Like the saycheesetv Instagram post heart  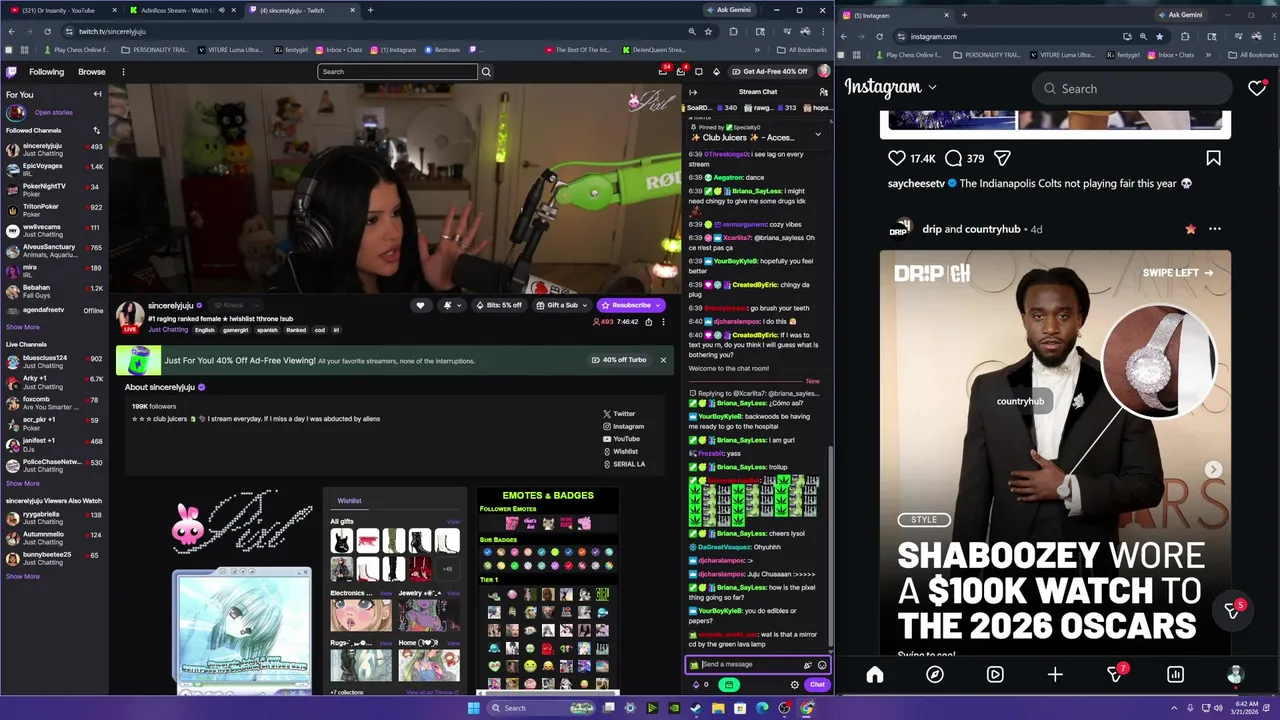(897, 158)
